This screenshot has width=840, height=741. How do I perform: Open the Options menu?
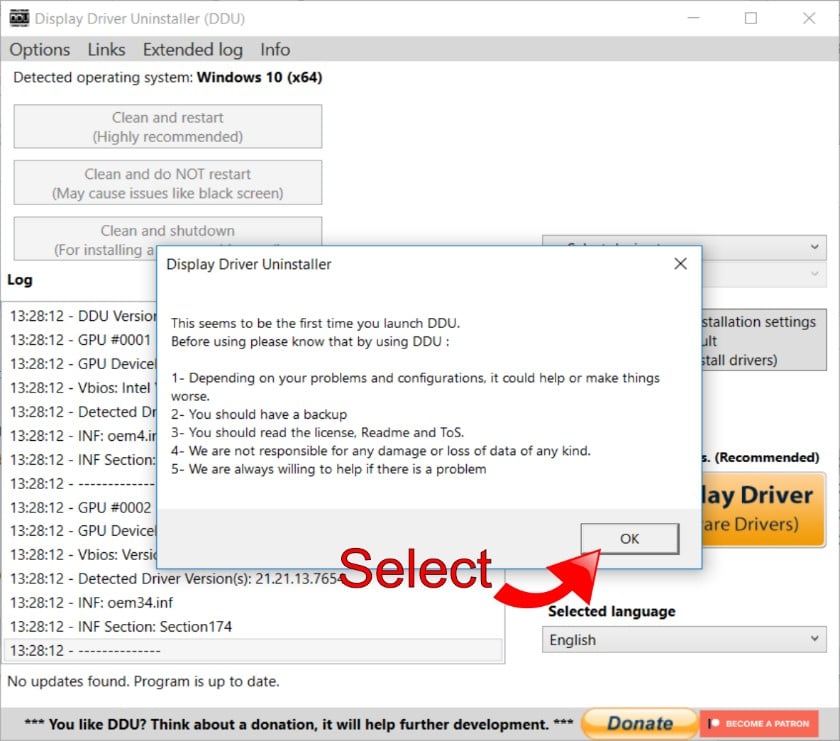(x=40, y=49)
